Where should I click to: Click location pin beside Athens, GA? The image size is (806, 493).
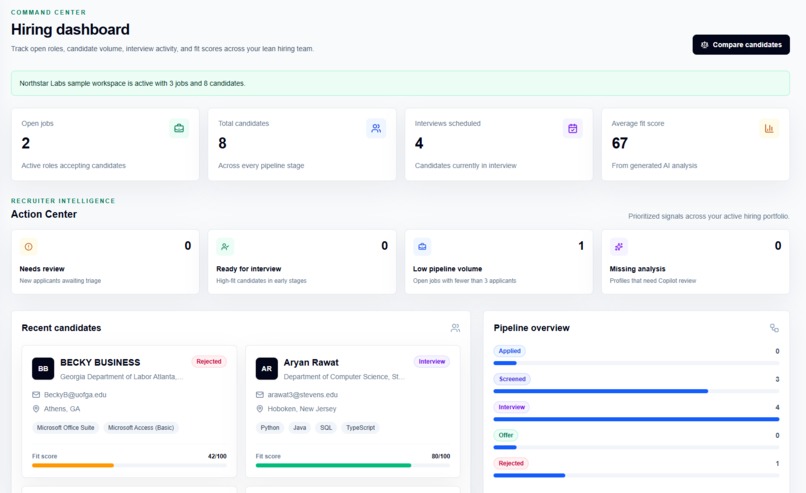(x=36, y=409)
